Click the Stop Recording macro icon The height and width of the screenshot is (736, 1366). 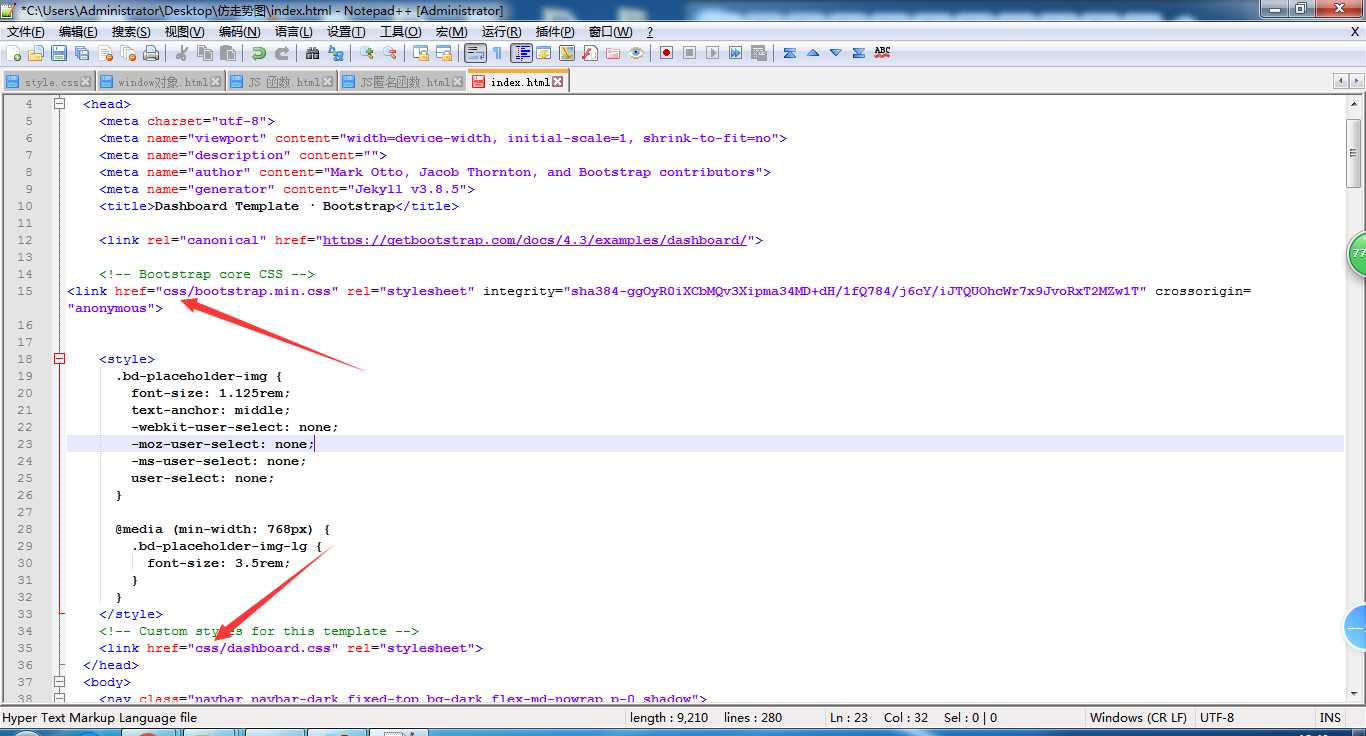[689, 53]
